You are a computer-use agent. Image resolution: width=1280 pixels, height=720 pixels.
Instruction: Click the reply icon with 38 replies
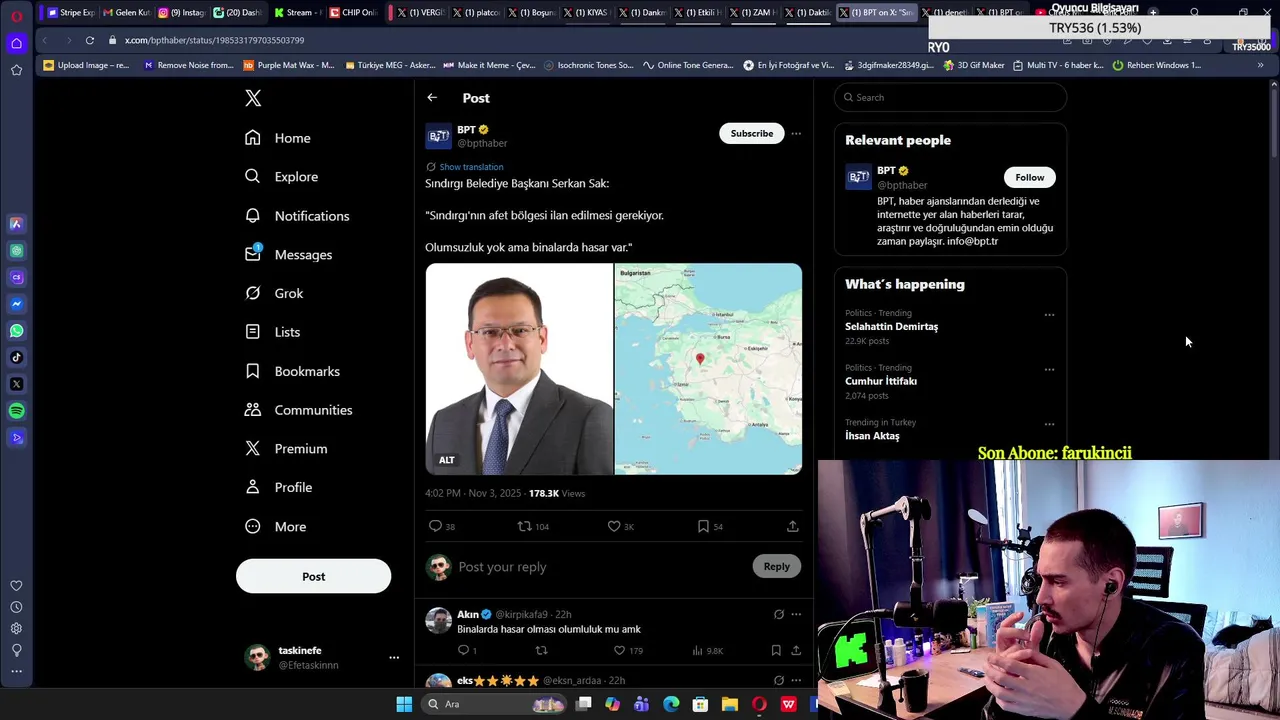435,526
